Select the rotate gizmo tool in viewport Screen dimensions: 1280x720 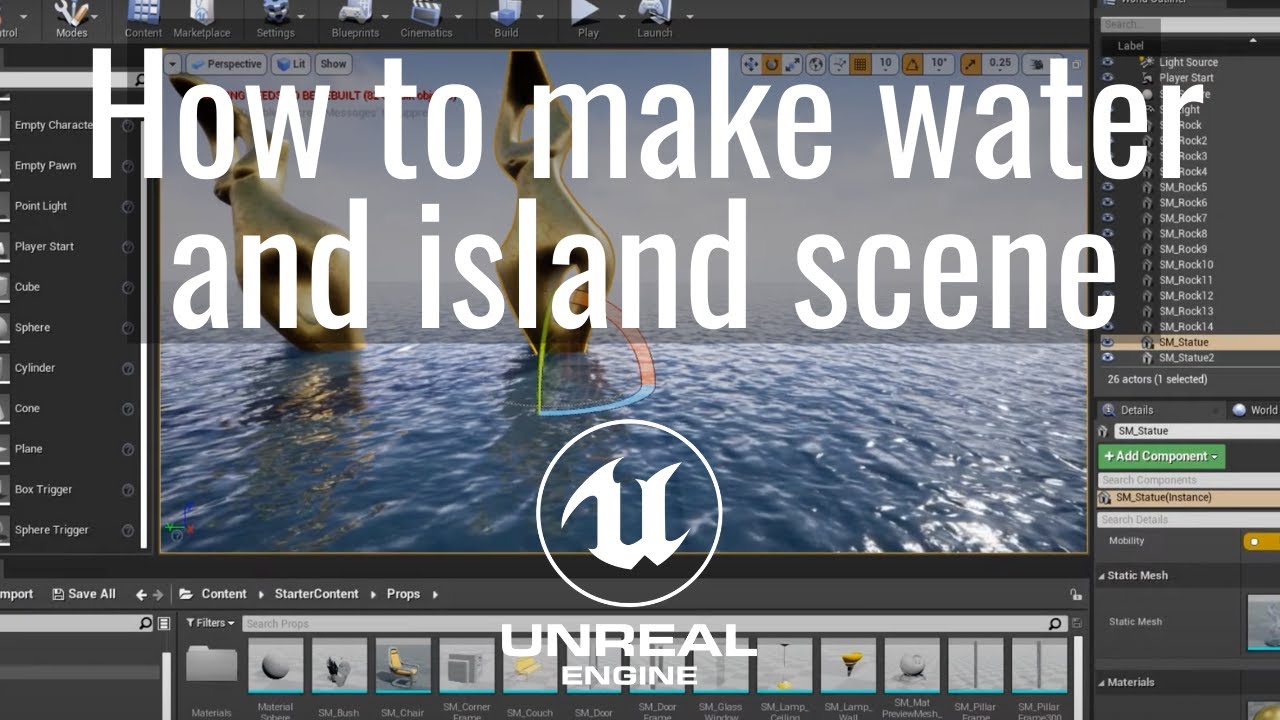(772, 65)
